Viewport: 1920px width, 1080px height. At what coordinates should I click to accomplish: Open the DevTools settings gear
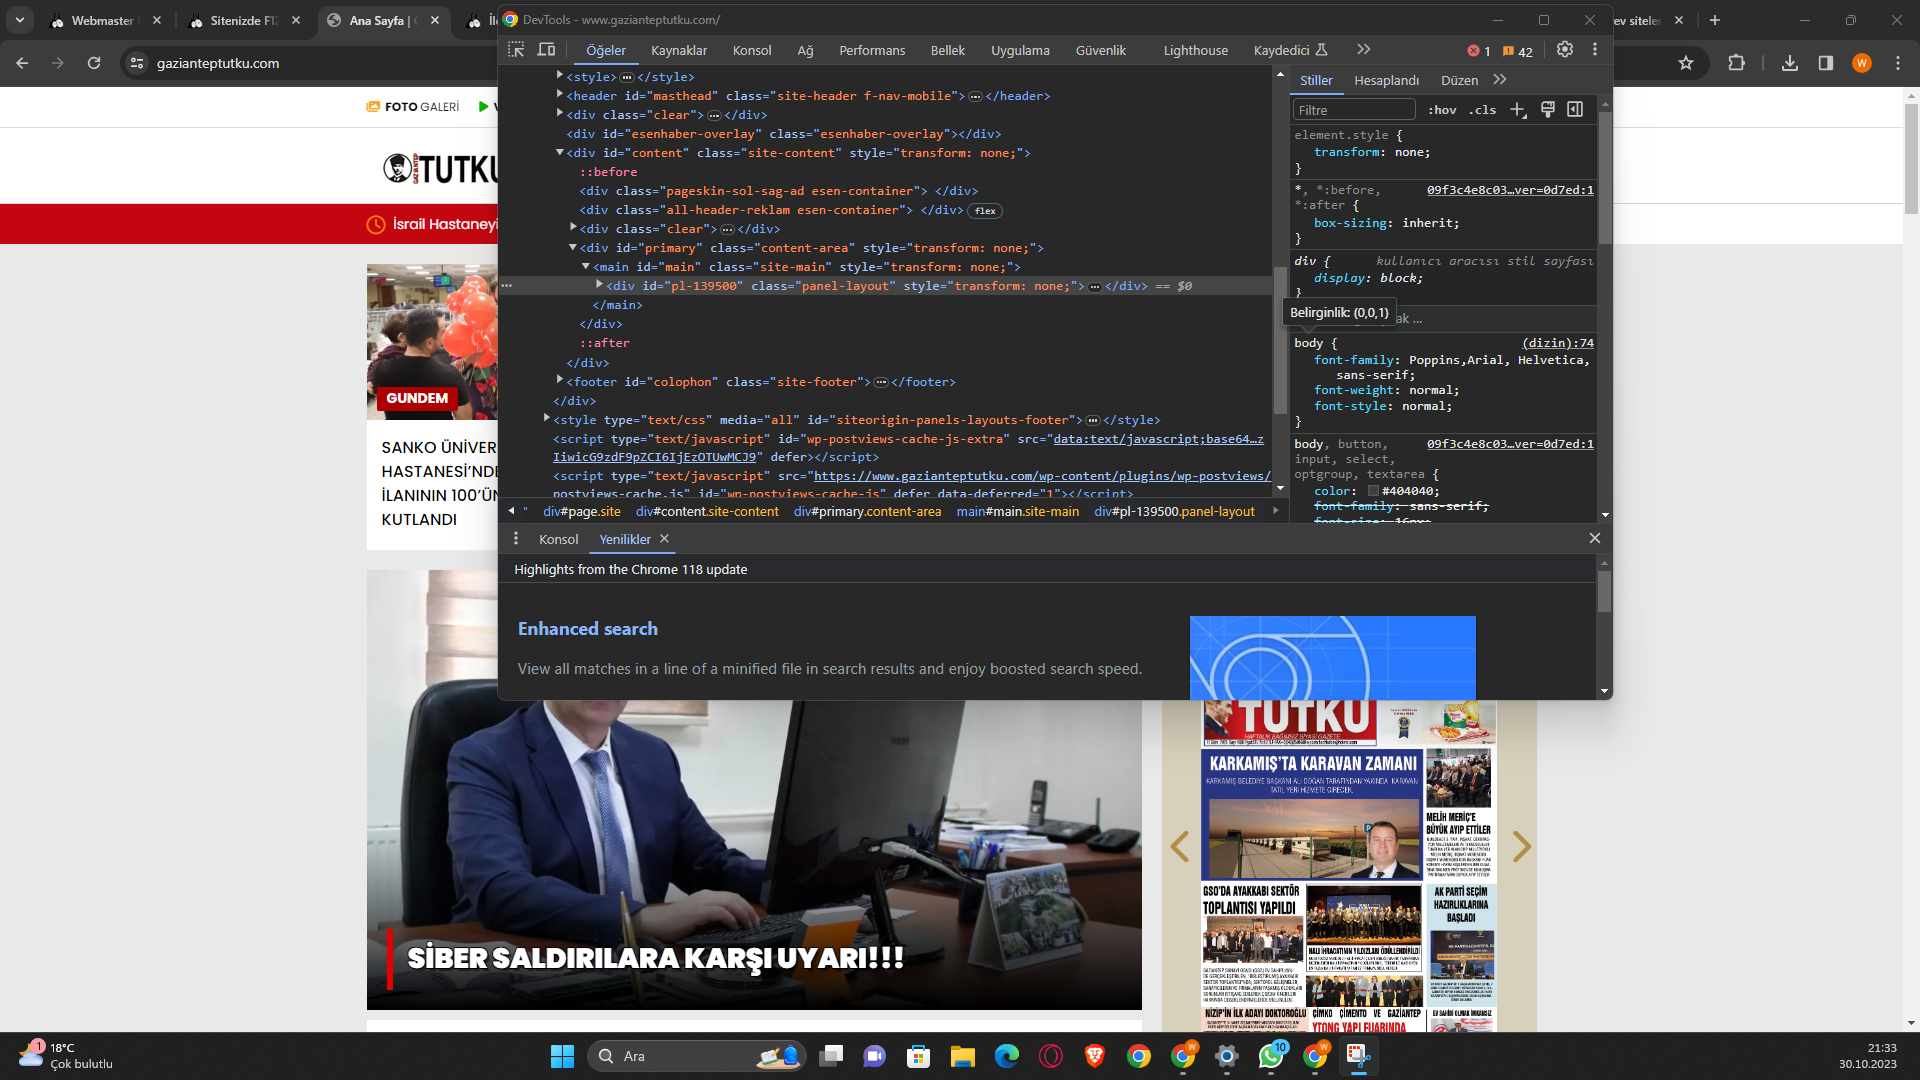point(1565,50)
